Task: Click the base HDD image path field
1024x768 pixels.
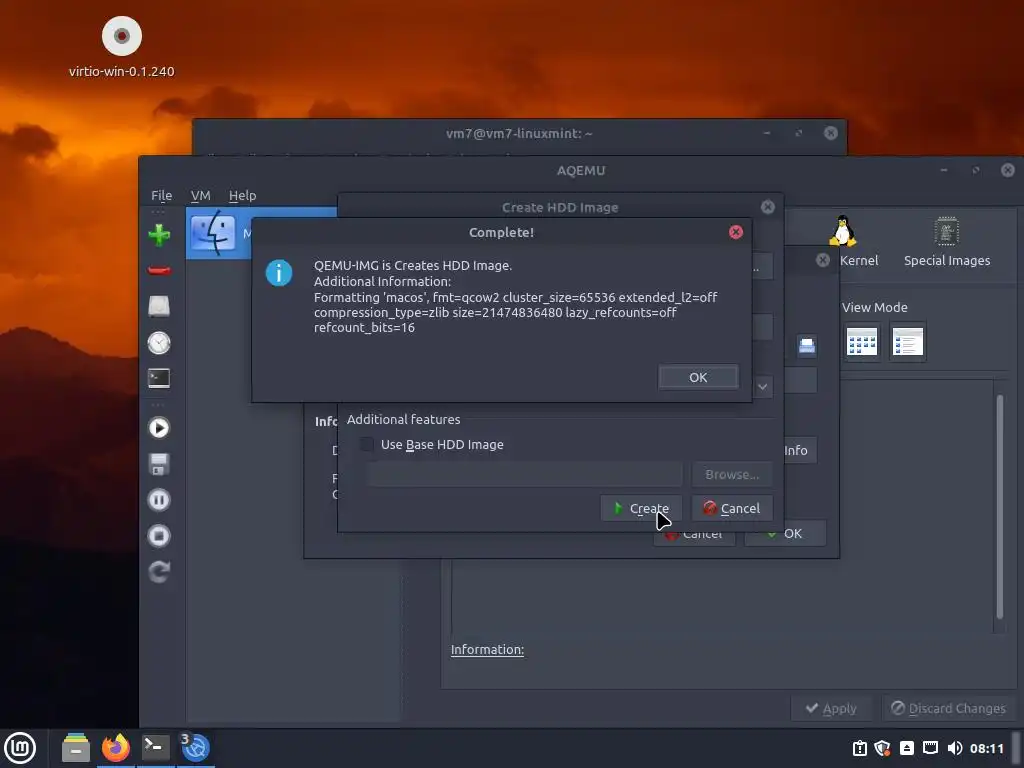Action: (524, 474)
